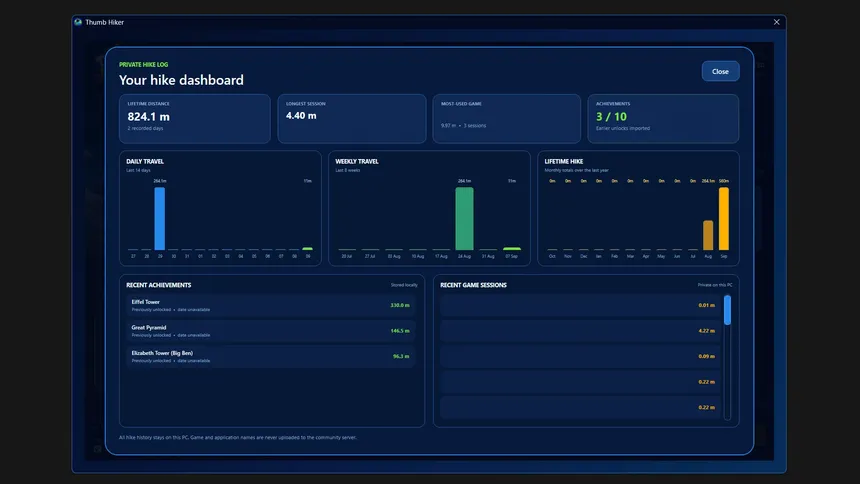Click the yellow Sep bar in Lifetime Hike
Screen dimensions: 860x484
724,218
